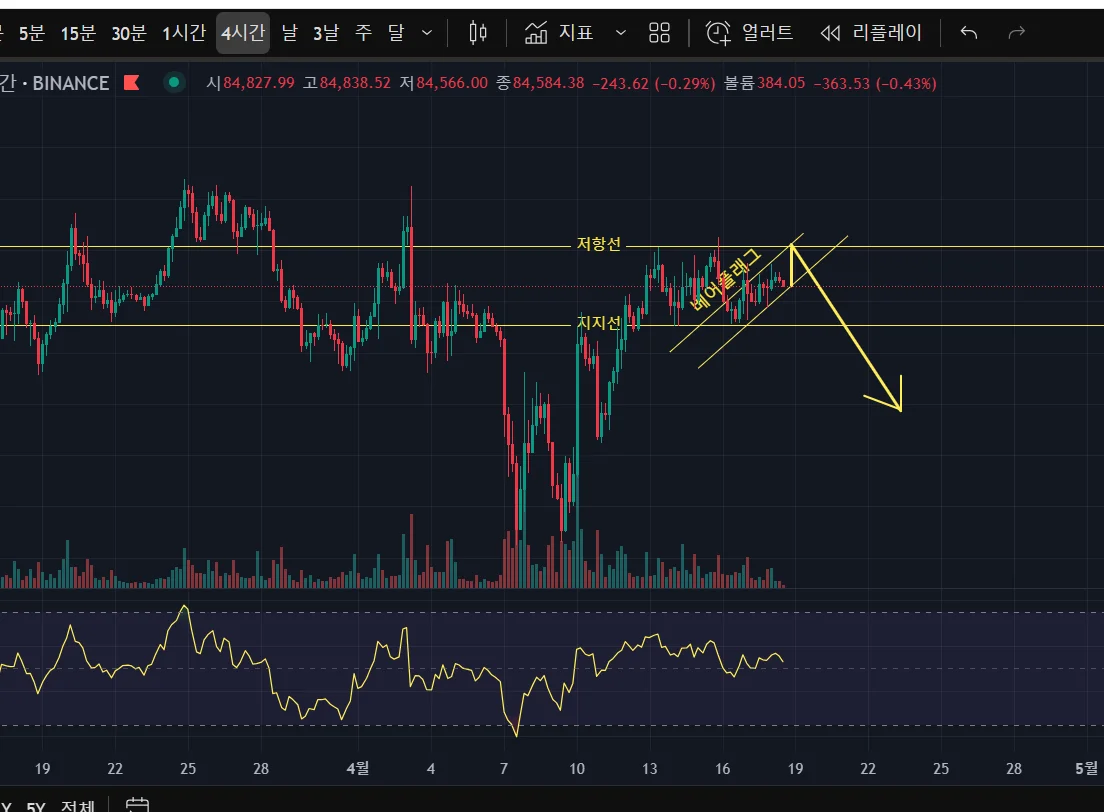
Task: Select the 4시간 timeframe
Action: pos(243,32)
